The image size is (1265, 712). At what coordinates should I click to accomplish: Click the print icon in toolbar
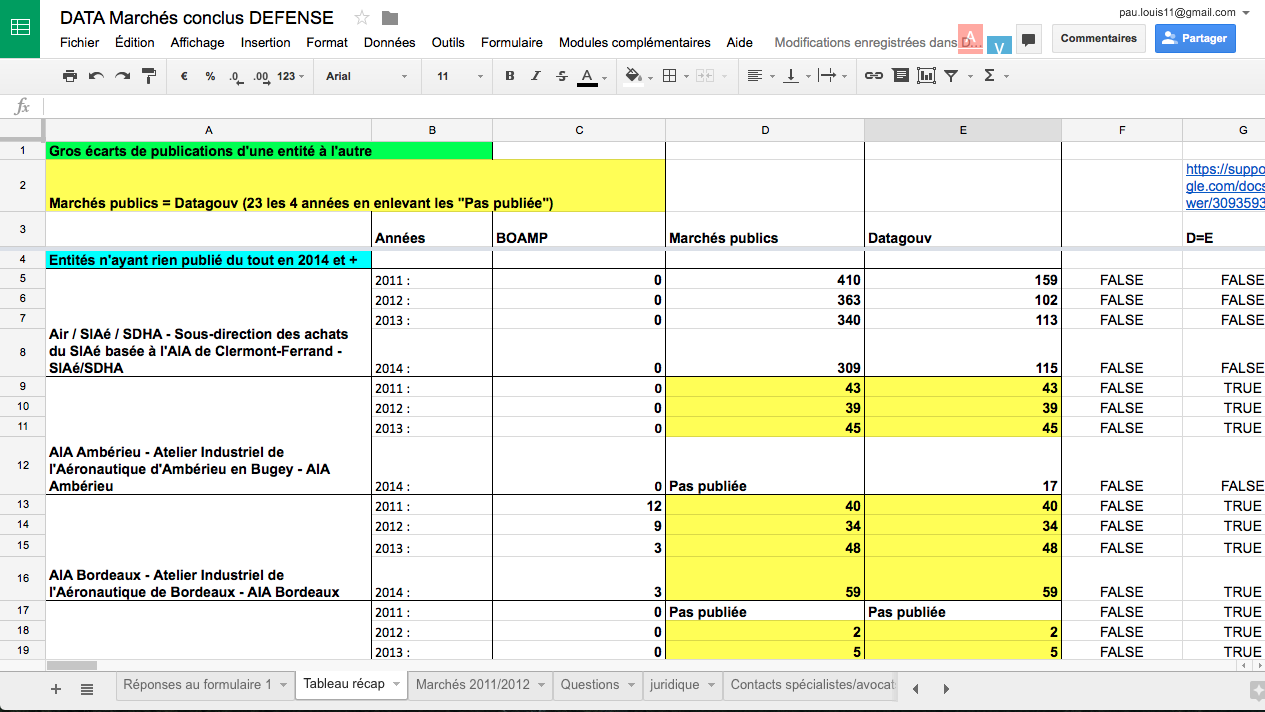point(69,76)
